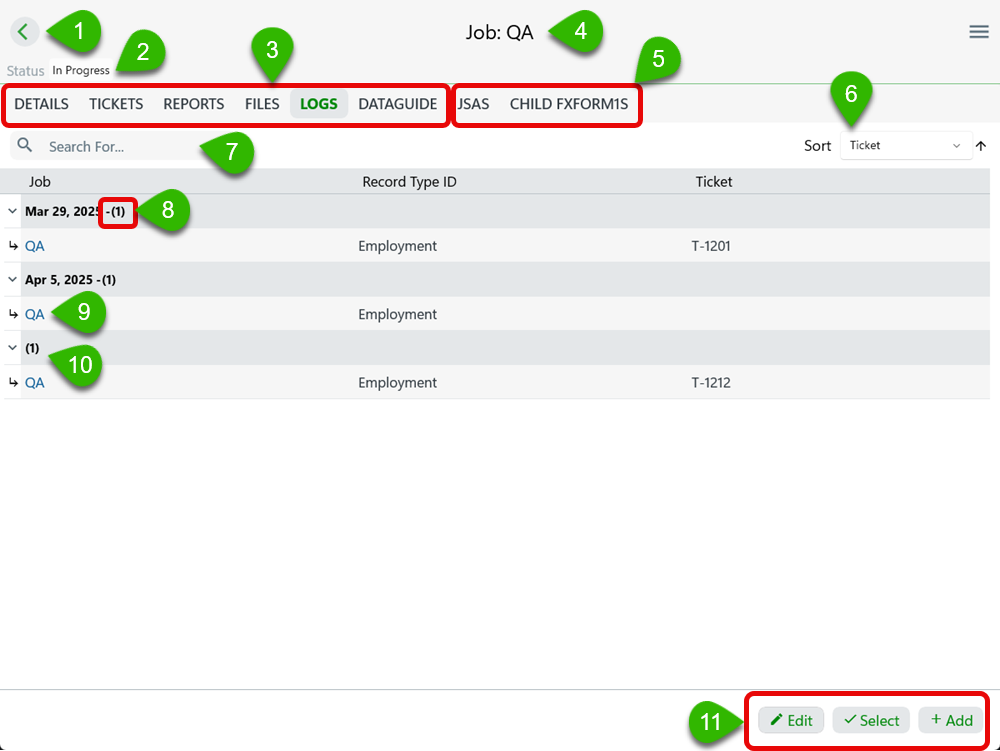
Task: Open the JSAS tab
Action: (473, 104)
